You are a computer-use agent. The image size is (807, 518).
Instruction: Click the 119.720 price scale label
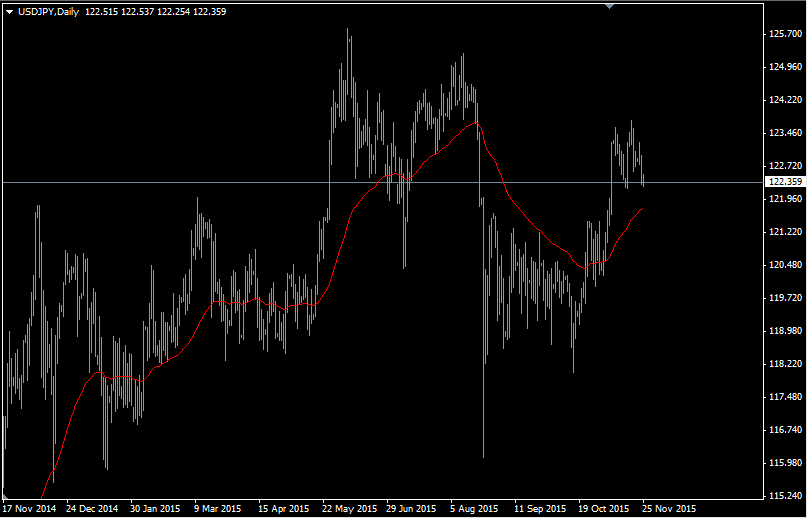[784, 298]
